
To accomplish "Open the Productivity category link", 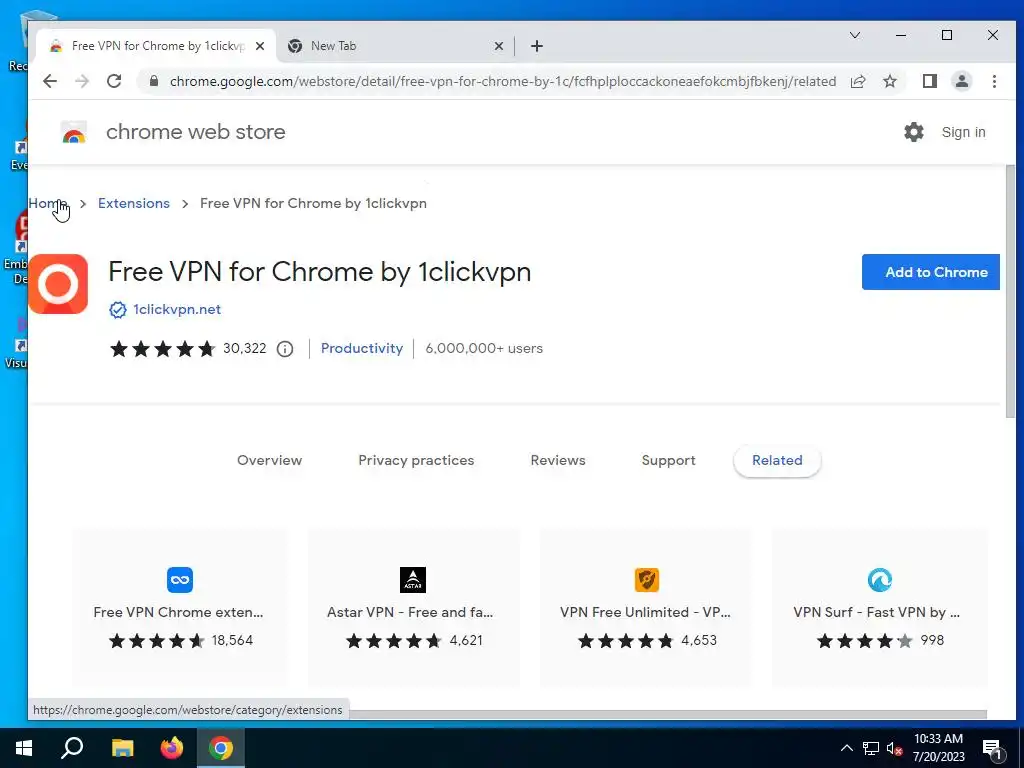I will (362, 348).
